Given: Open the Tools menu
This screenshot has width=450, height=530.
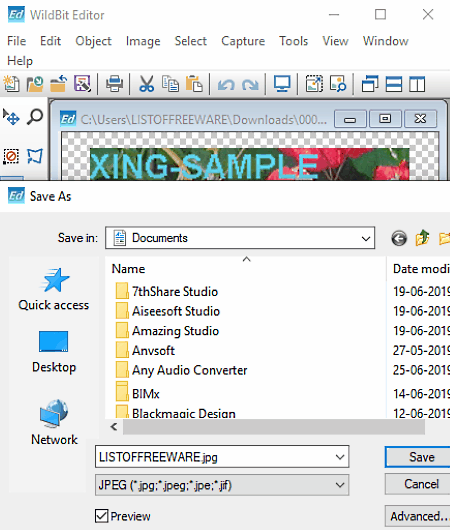Looking at the screenshot, I should pos(293,41).
